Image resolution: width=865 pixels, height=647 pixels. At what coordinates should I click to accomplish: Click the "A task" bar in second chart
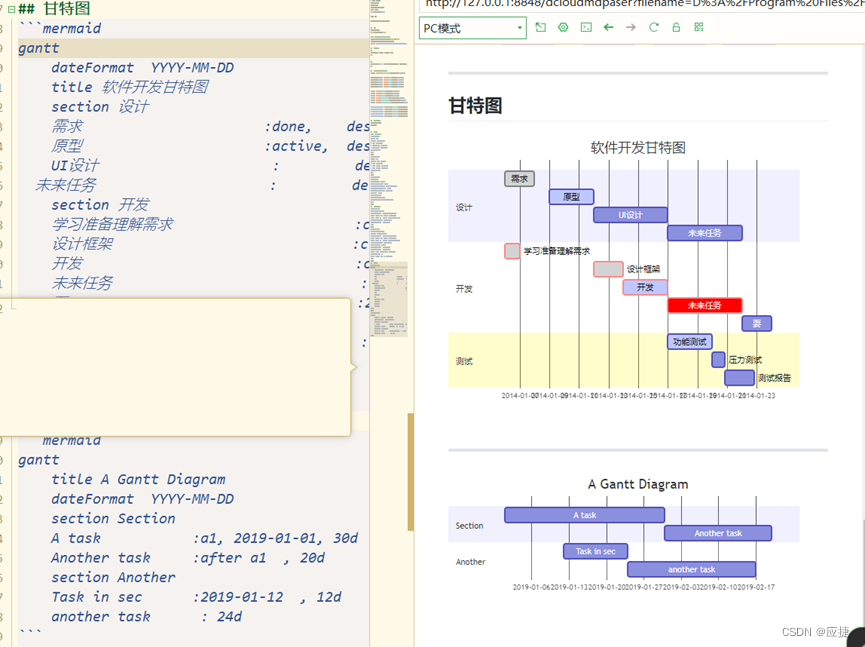coord(584,515)
